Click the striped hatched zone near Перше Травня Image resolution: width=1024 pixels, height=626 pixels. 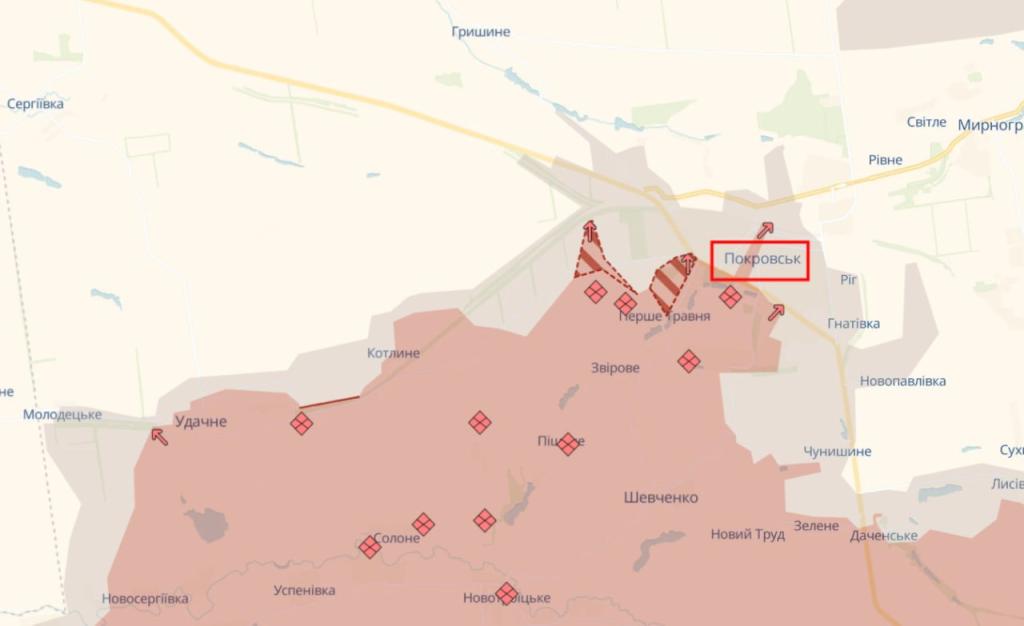coord(673,283)
